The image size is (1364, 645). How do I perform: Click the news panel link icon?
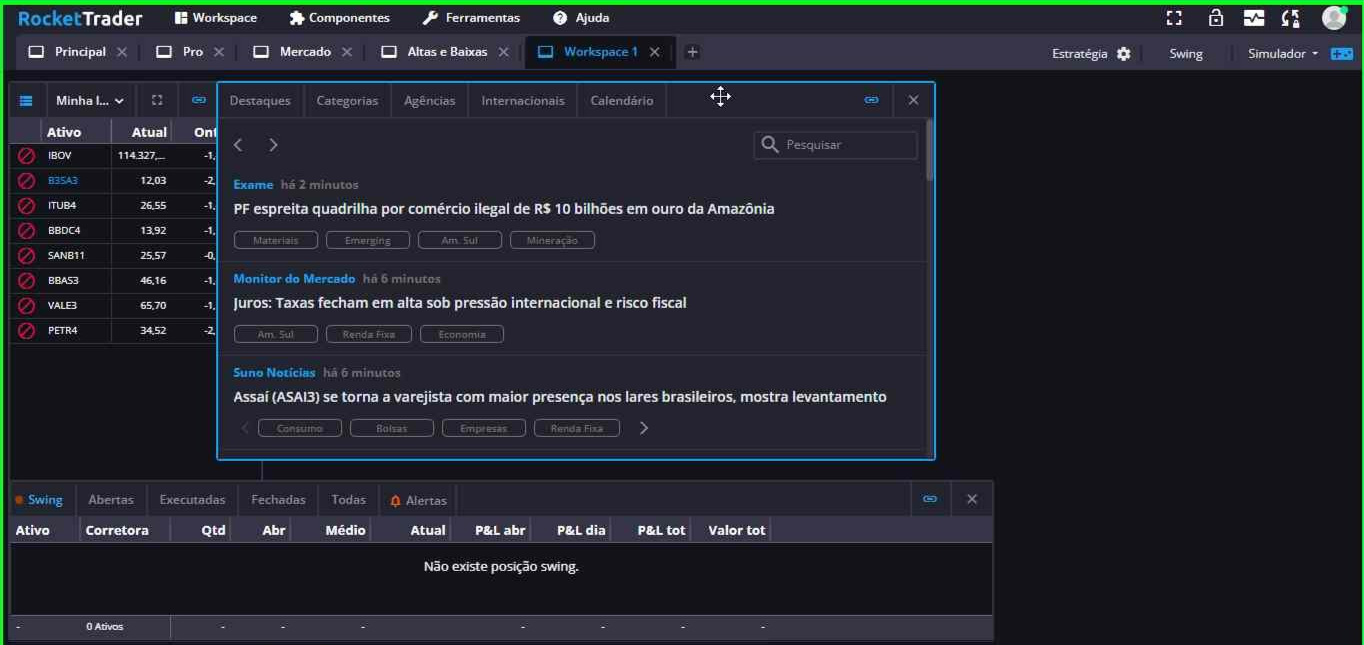click(872, 101)
